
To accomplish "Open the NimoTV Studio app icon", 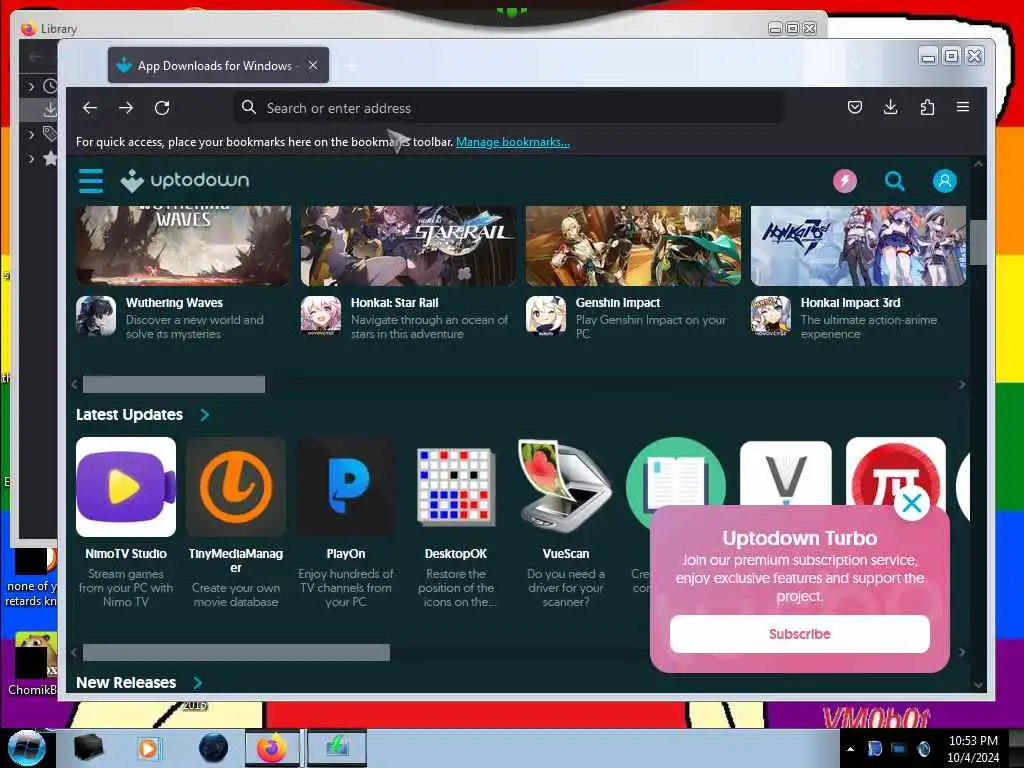I will [x=126, y=487].
